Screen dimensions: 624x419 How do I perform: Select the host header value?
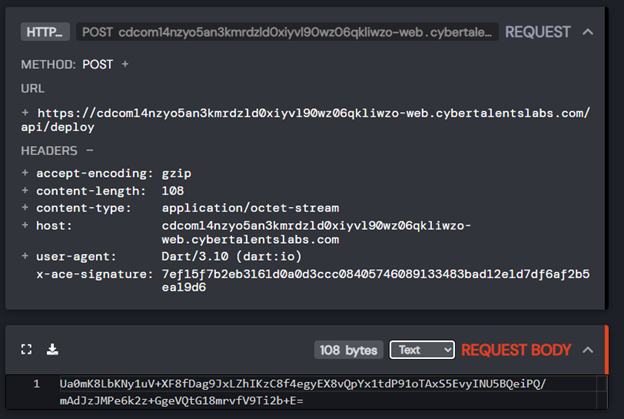point(316,233)
